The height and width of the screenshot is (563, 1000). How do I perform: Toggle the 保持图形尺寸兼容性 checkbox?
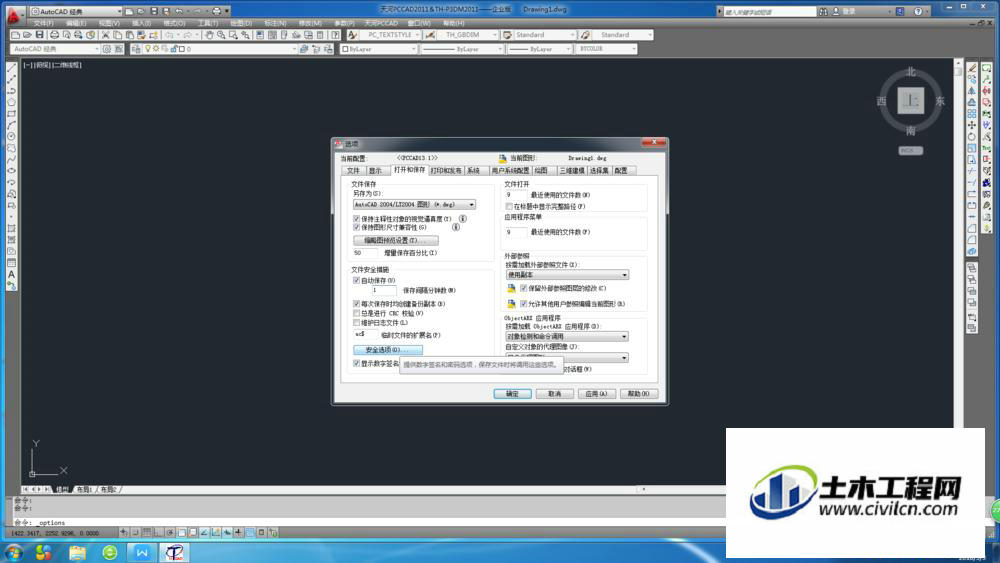coord(357,227)
